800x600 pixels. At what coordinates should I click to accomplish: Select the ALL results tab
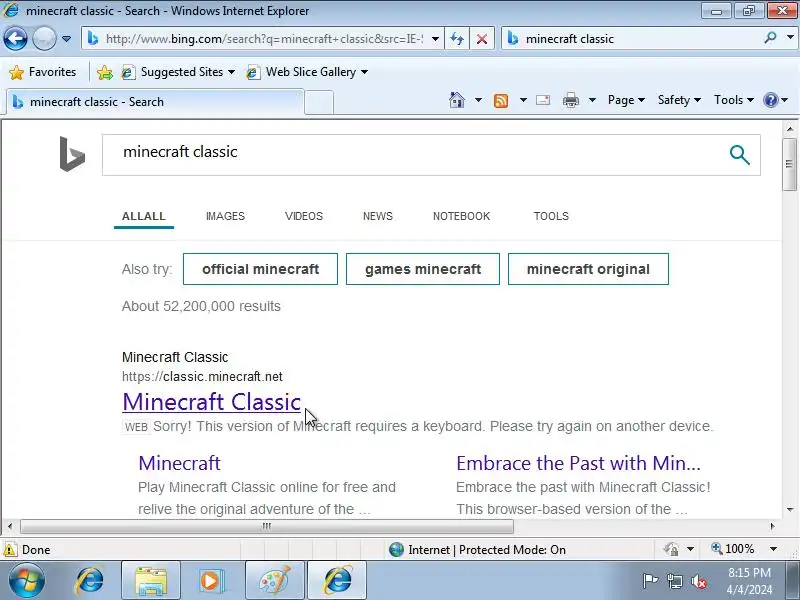(x=143, y=216)
